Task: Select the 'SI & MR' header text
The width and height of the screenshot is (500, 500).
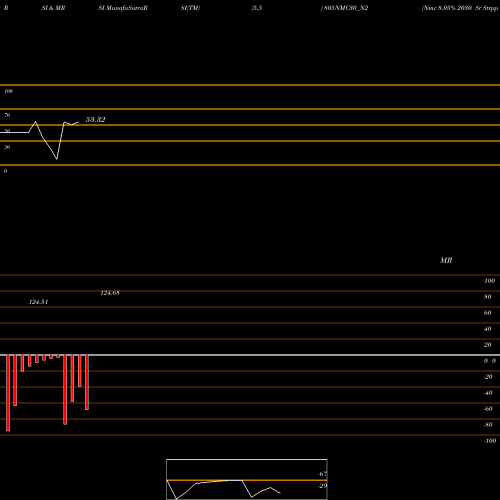Action: coord(53,8)
